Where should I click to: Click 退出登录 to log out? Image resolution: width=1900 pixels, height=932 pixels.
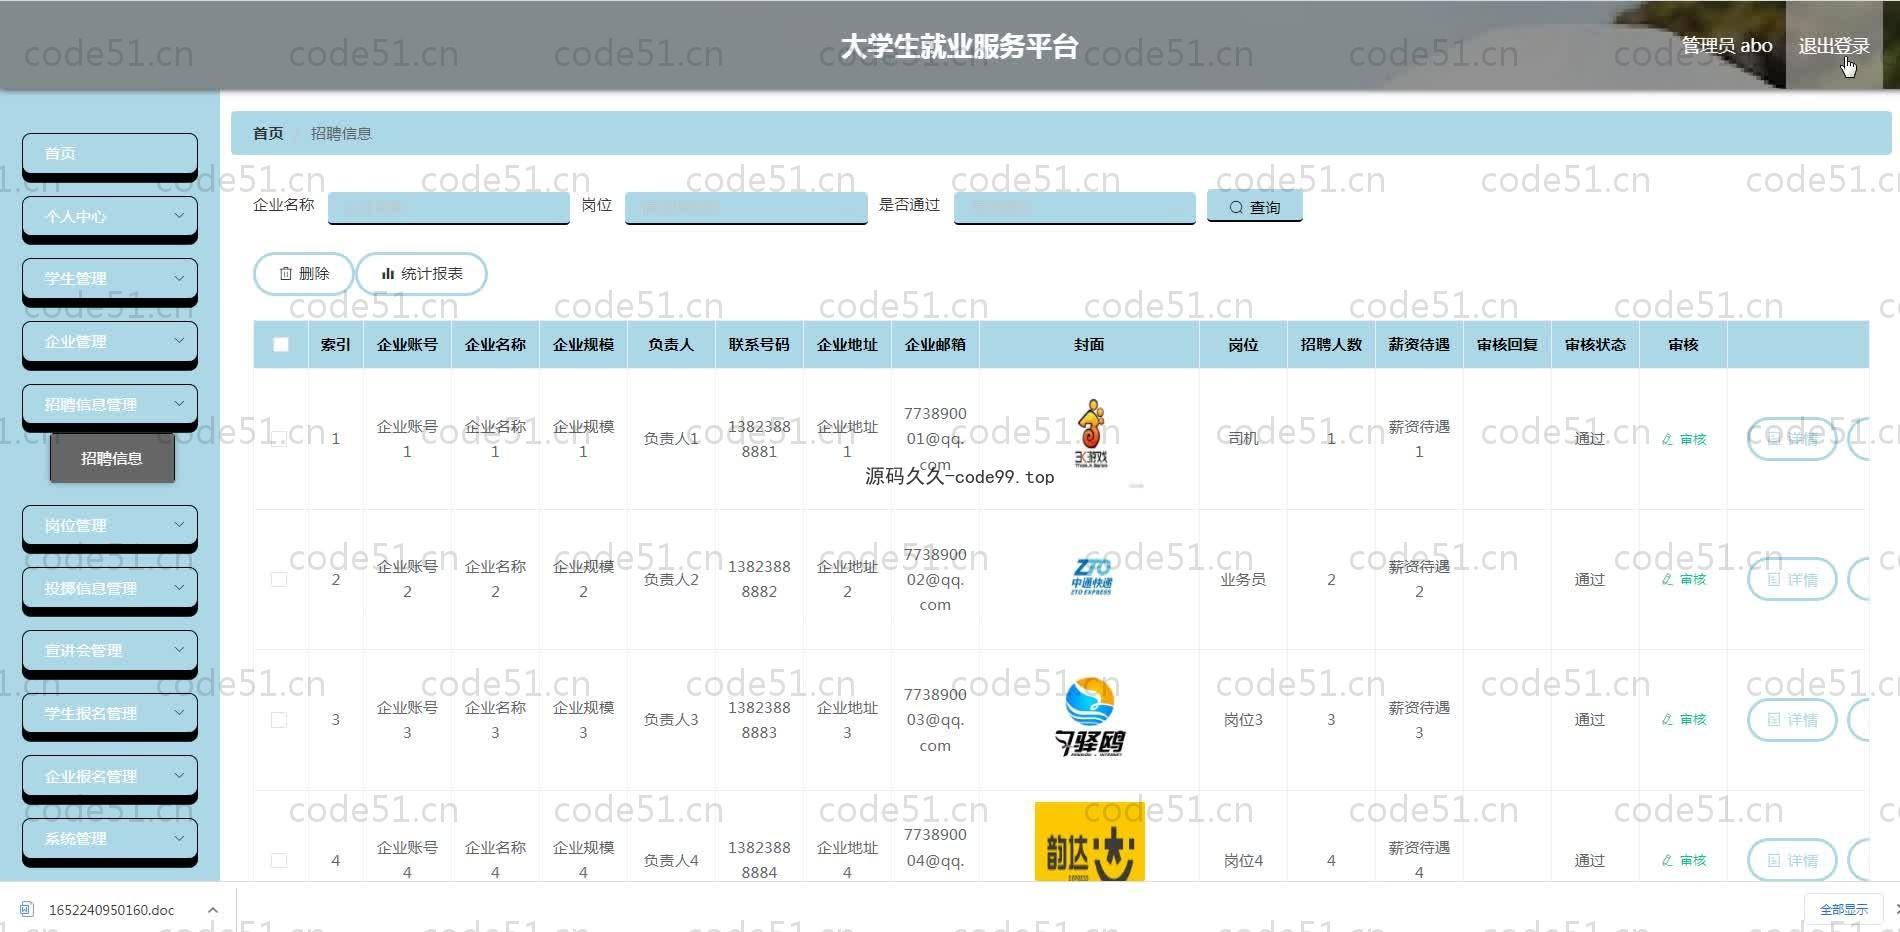click(x=1833, y=46)
